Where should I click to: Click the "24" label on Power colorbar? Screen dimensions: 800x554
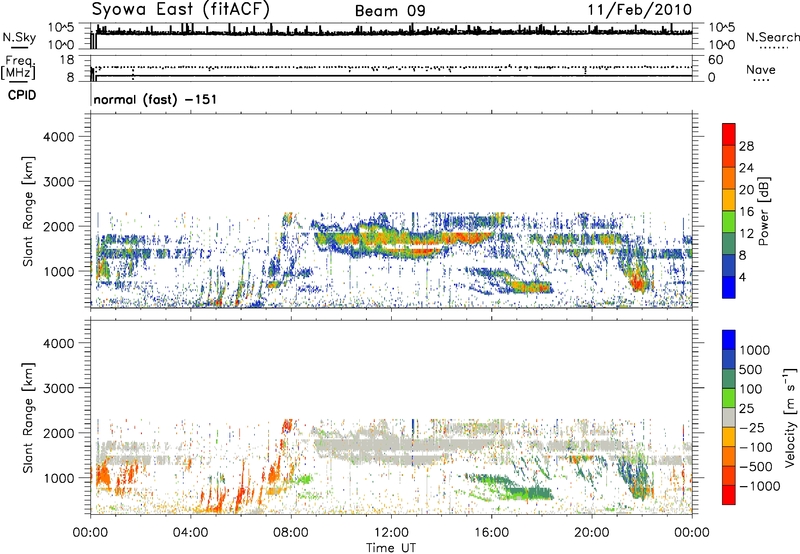coord(746,168)
